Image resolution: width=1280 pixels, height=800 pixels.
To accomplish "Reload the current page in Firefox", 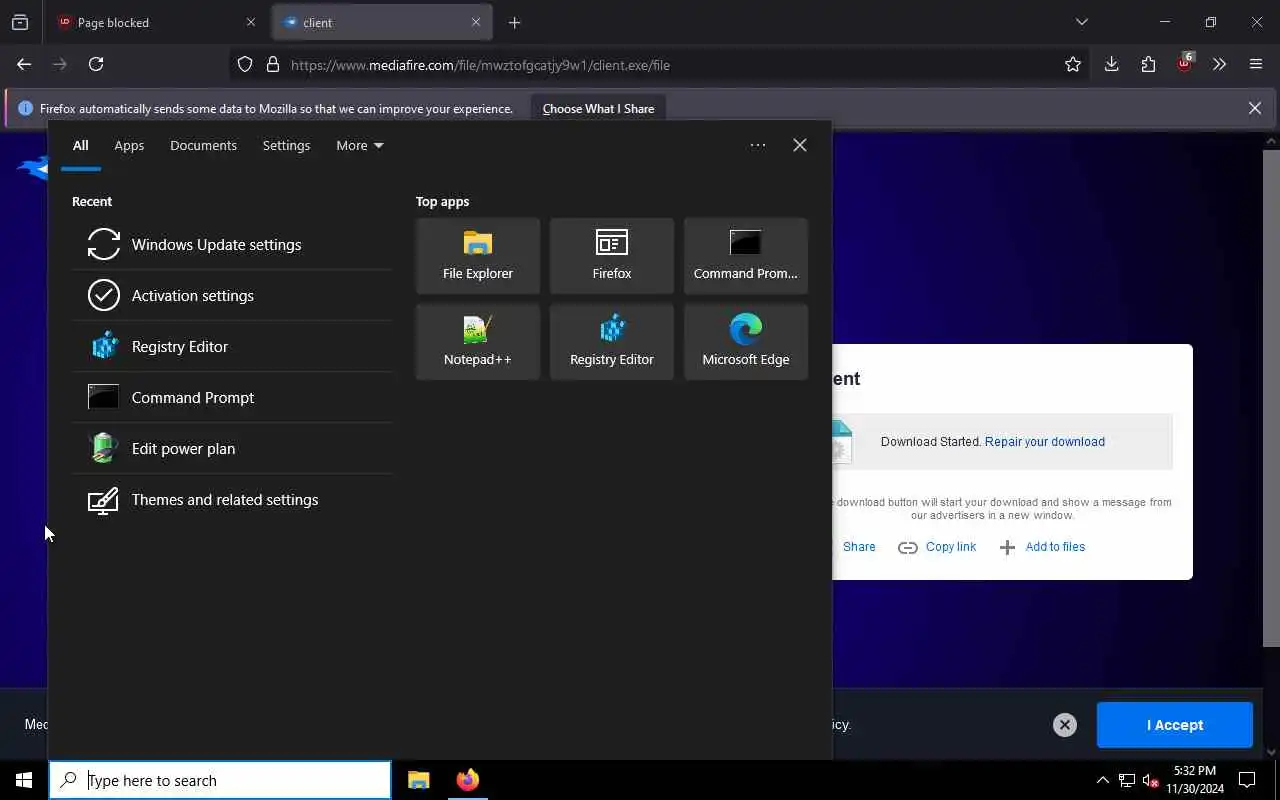I will coord(96,64).
